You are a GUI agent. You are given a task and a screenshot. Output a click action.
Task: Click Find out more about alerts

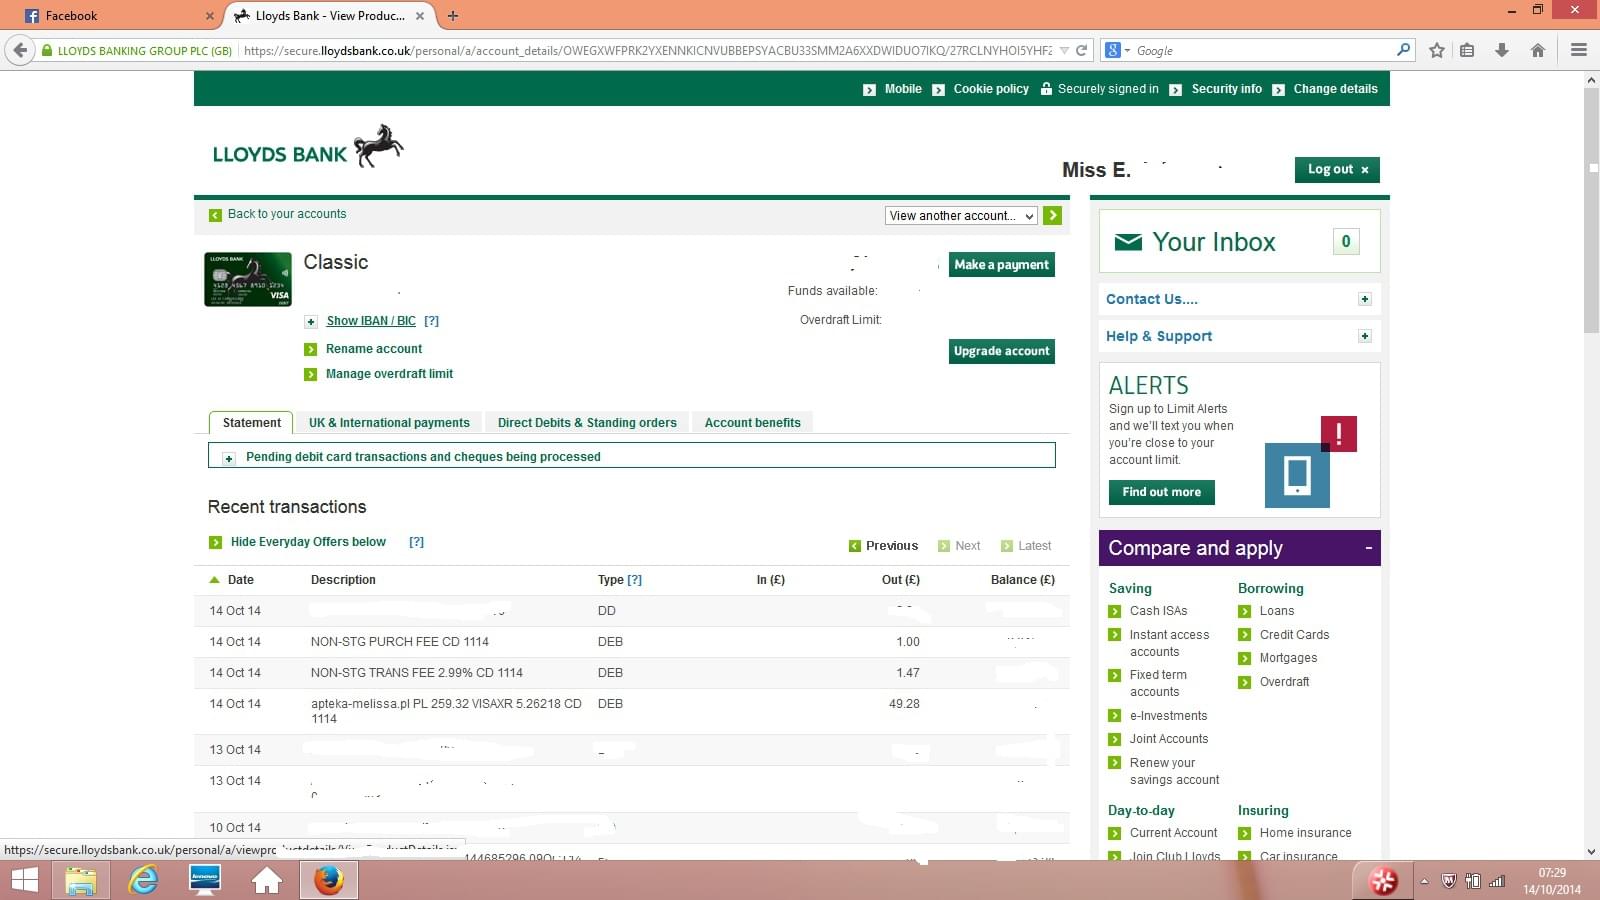pos(1161,492)
